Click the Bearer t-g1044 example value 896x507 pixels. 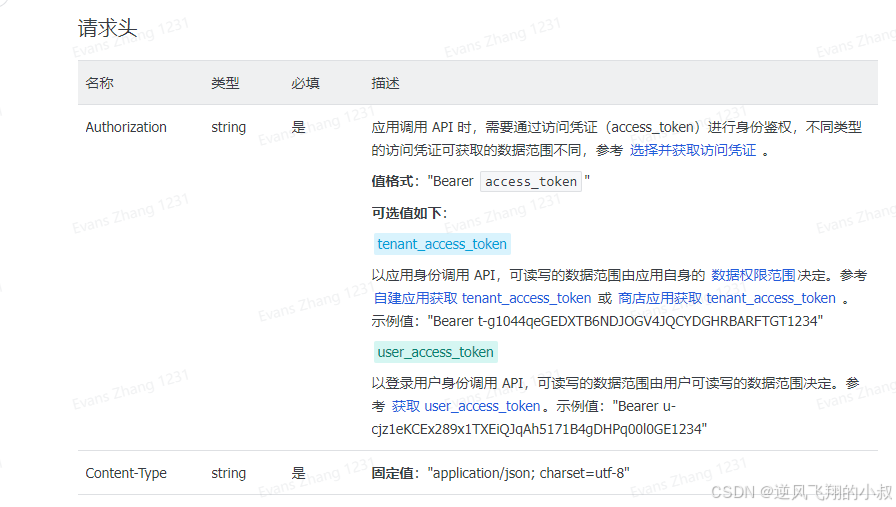tap(625, 321)
